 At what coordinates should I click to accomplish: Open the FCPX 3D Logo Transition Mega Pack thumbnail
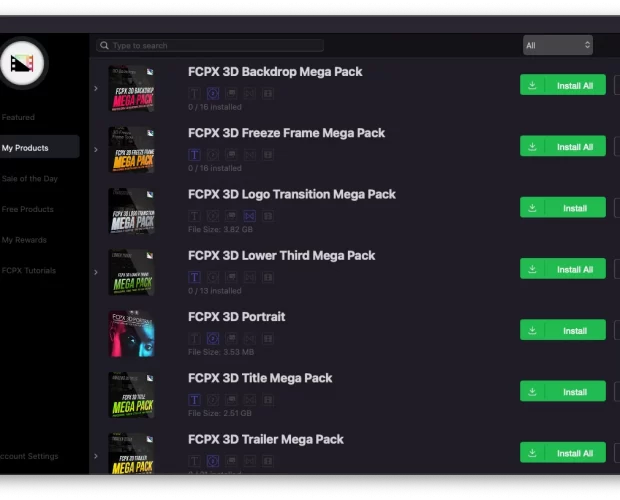tap(132, 211)
